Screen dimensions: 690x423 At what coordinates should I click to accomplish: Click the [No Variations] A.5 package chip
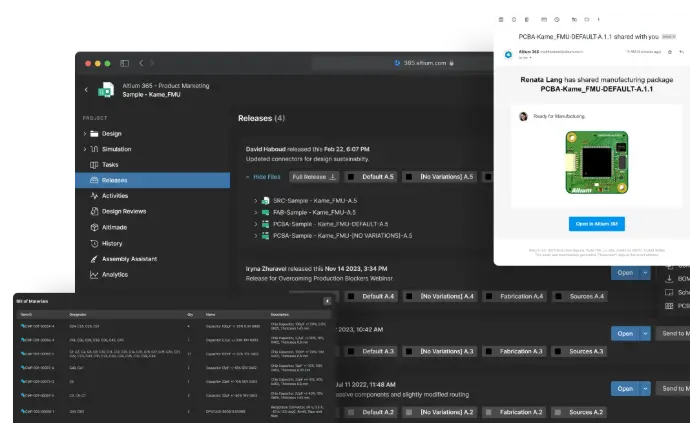(x=439, y=177)
